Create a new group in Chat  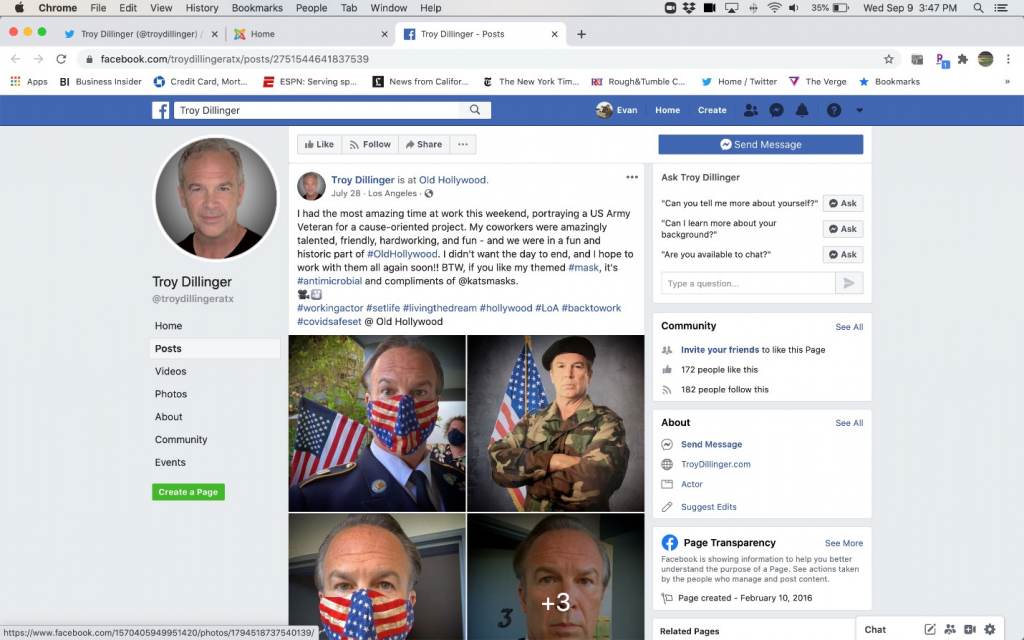[x=950, y=629]
